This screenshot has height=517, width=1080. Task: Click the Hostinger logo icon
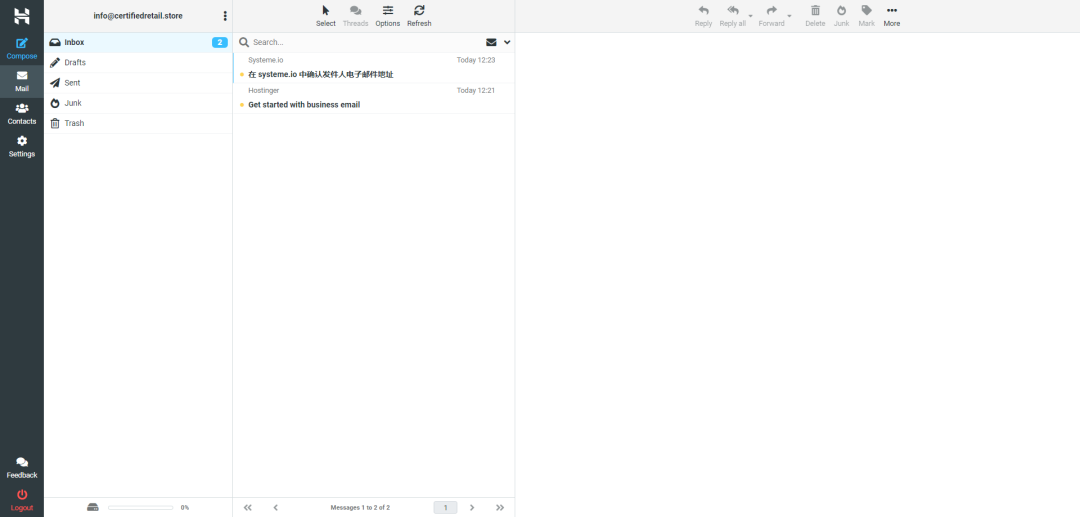tap(21, 15)
